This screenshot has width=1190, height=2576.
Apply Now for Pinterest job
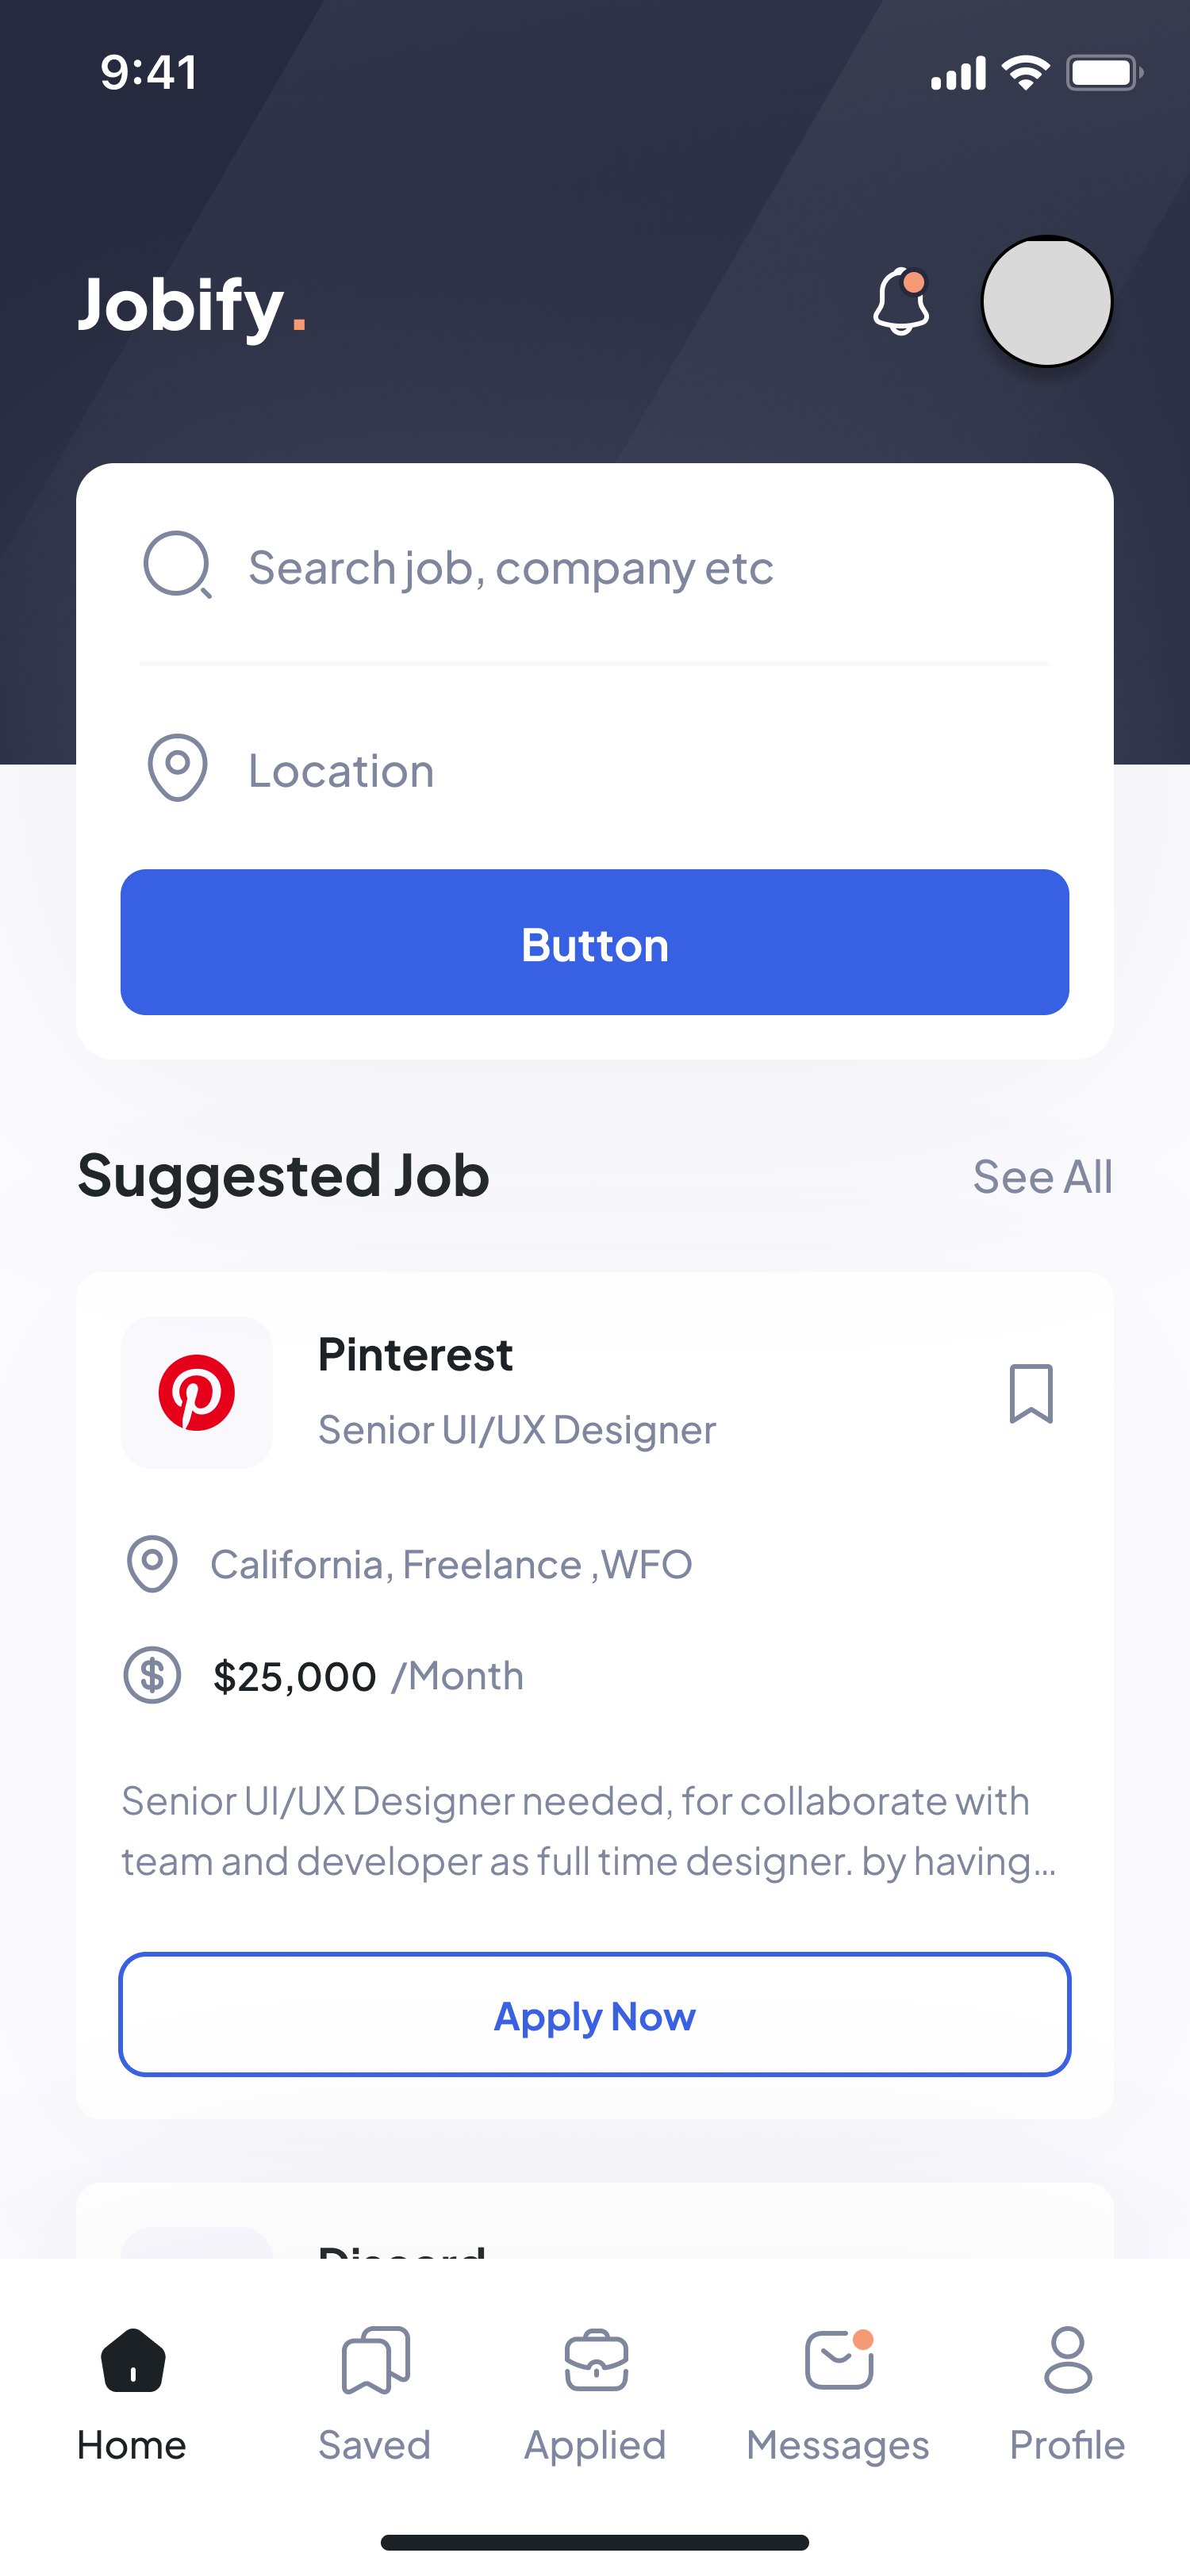(x=595, y=2015)
